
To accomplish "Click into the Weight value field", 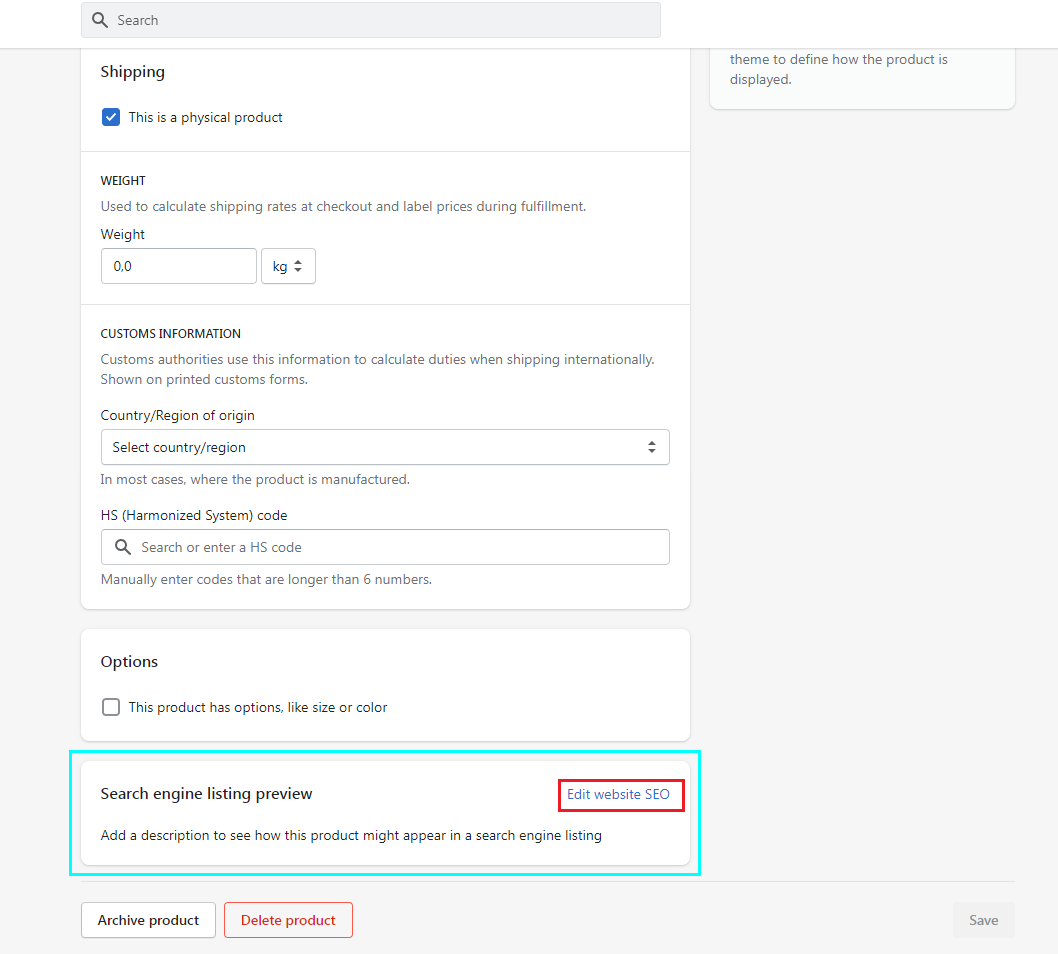I will (179, 266).
